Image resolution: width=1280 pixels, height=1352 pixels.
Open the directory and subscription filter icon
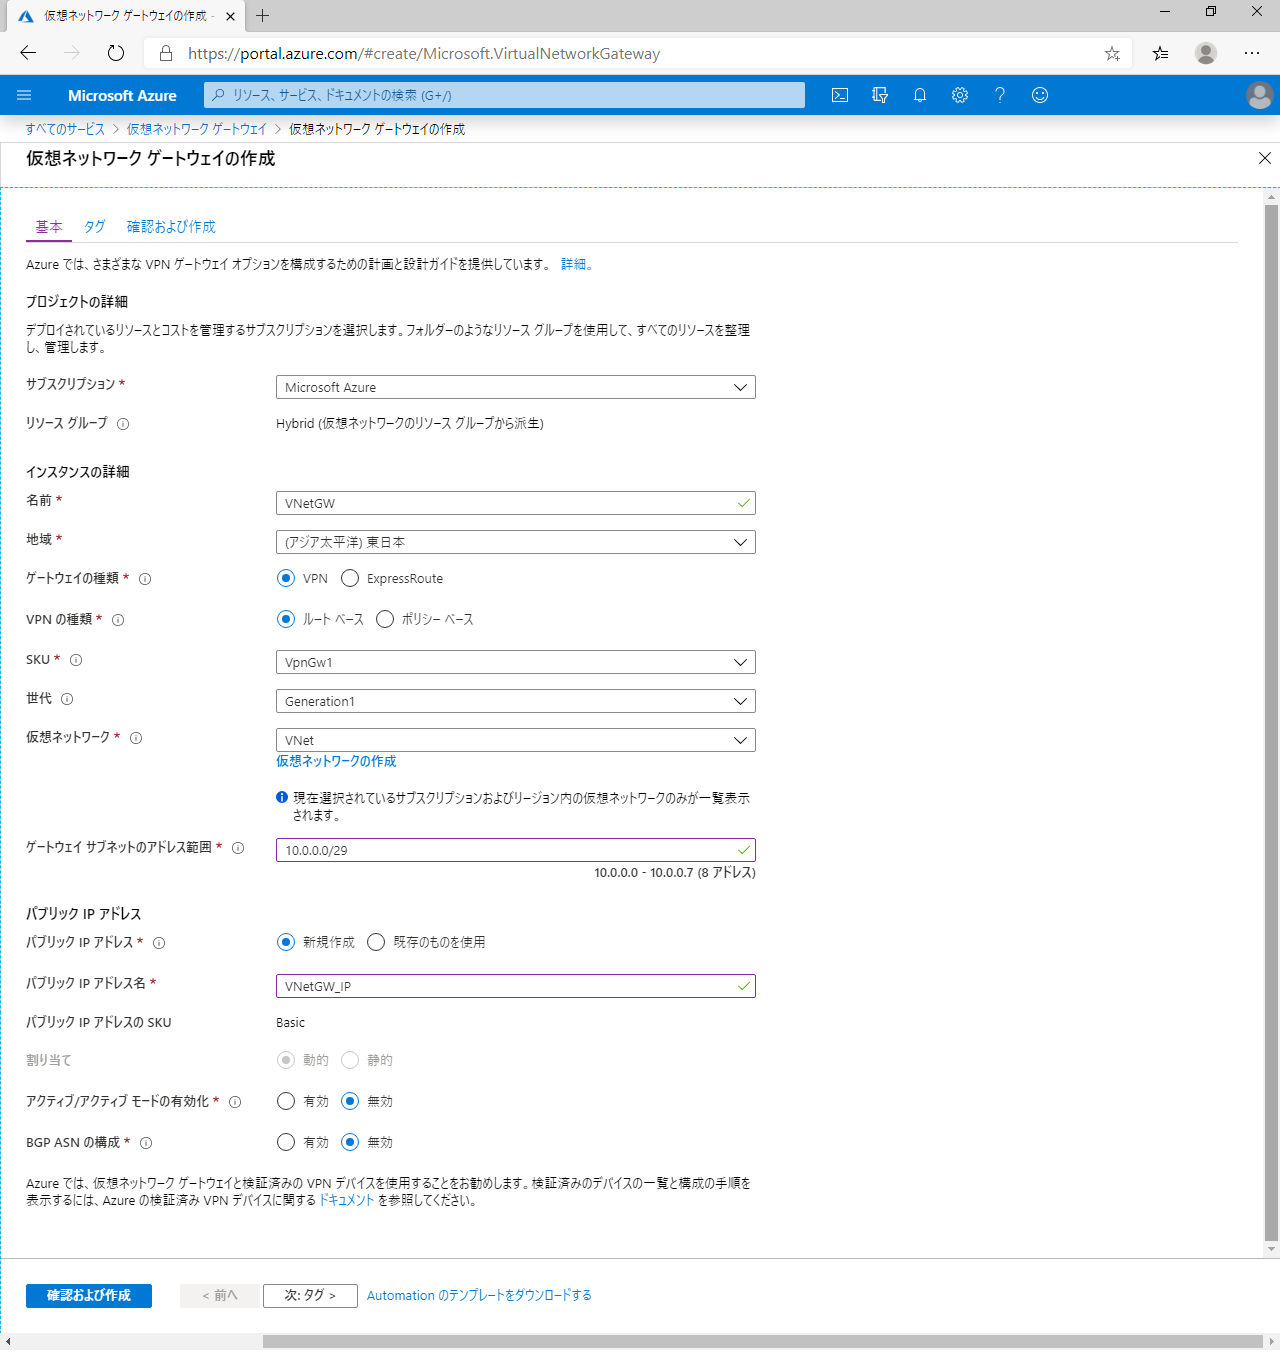pyautogui.click(x=880, y=95)
